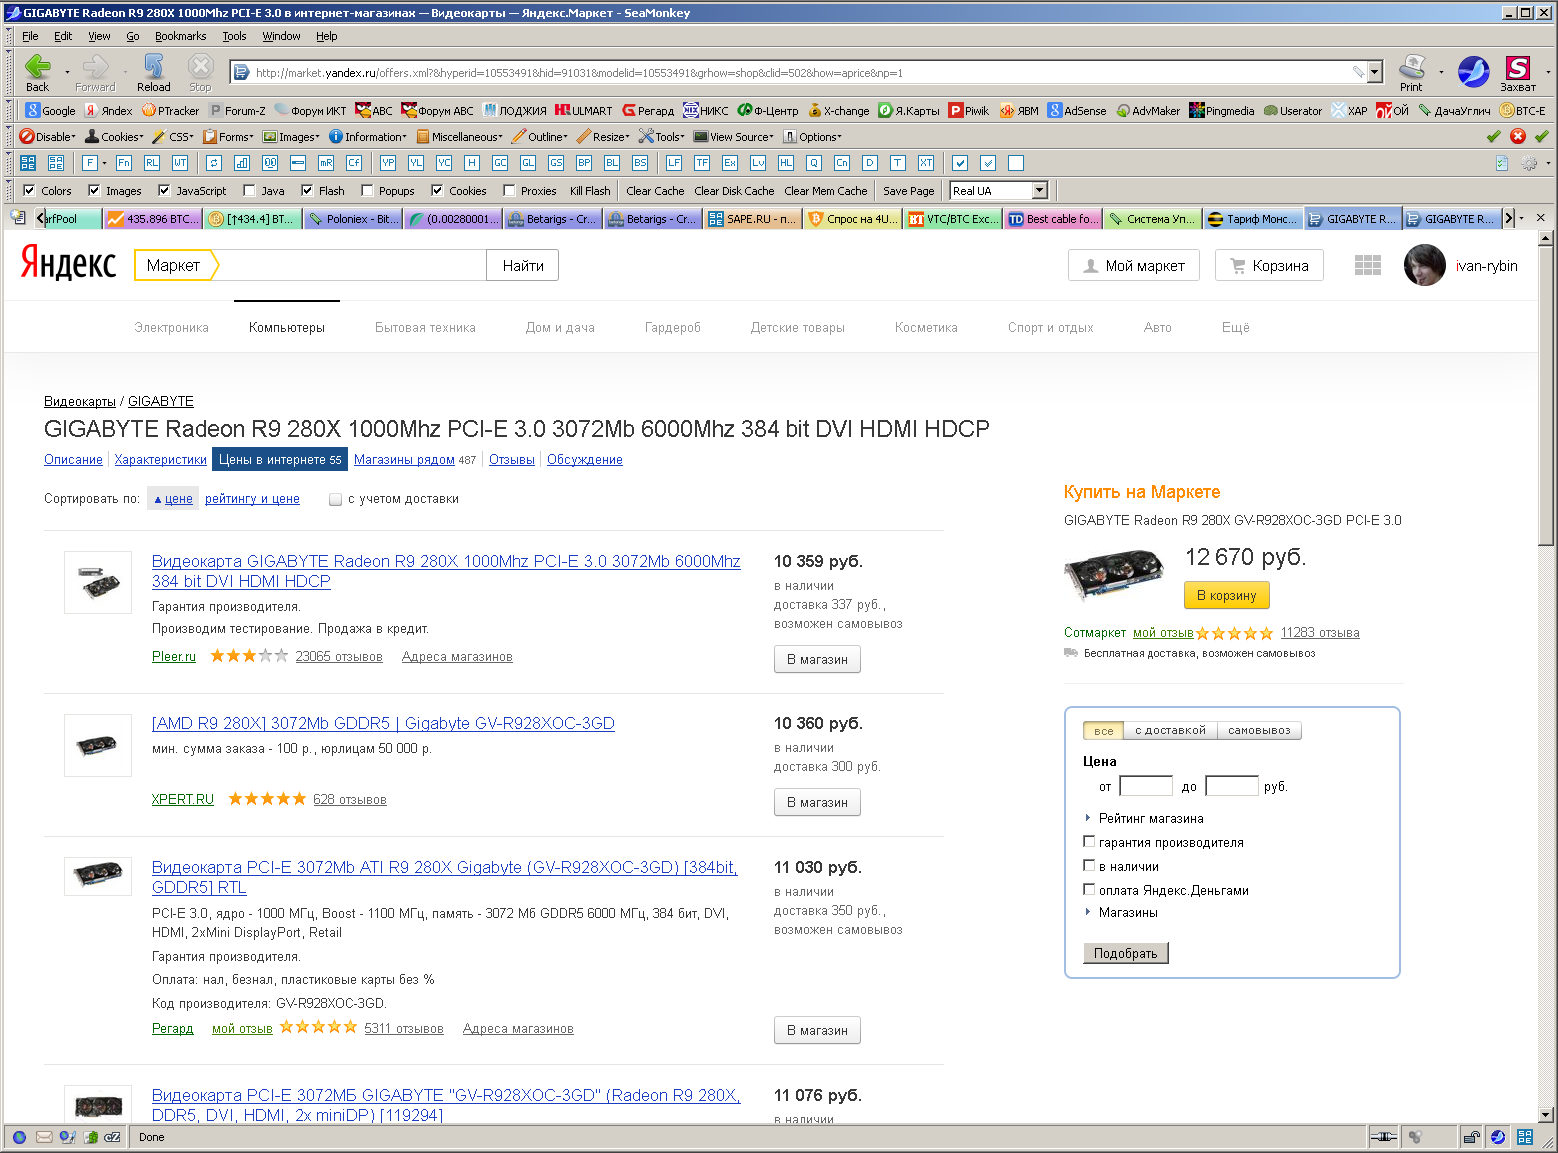Enable 'с учетом доставки' checkbox
This screenshot has width=1558, height=1153.
point(336,499)
